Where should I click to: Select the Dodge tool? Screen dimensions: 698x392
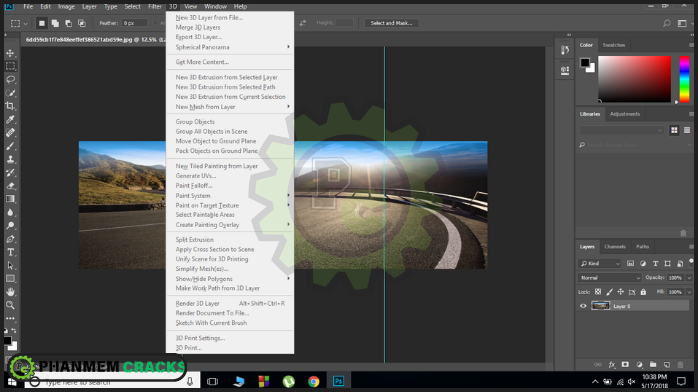[x=10, y=226]
